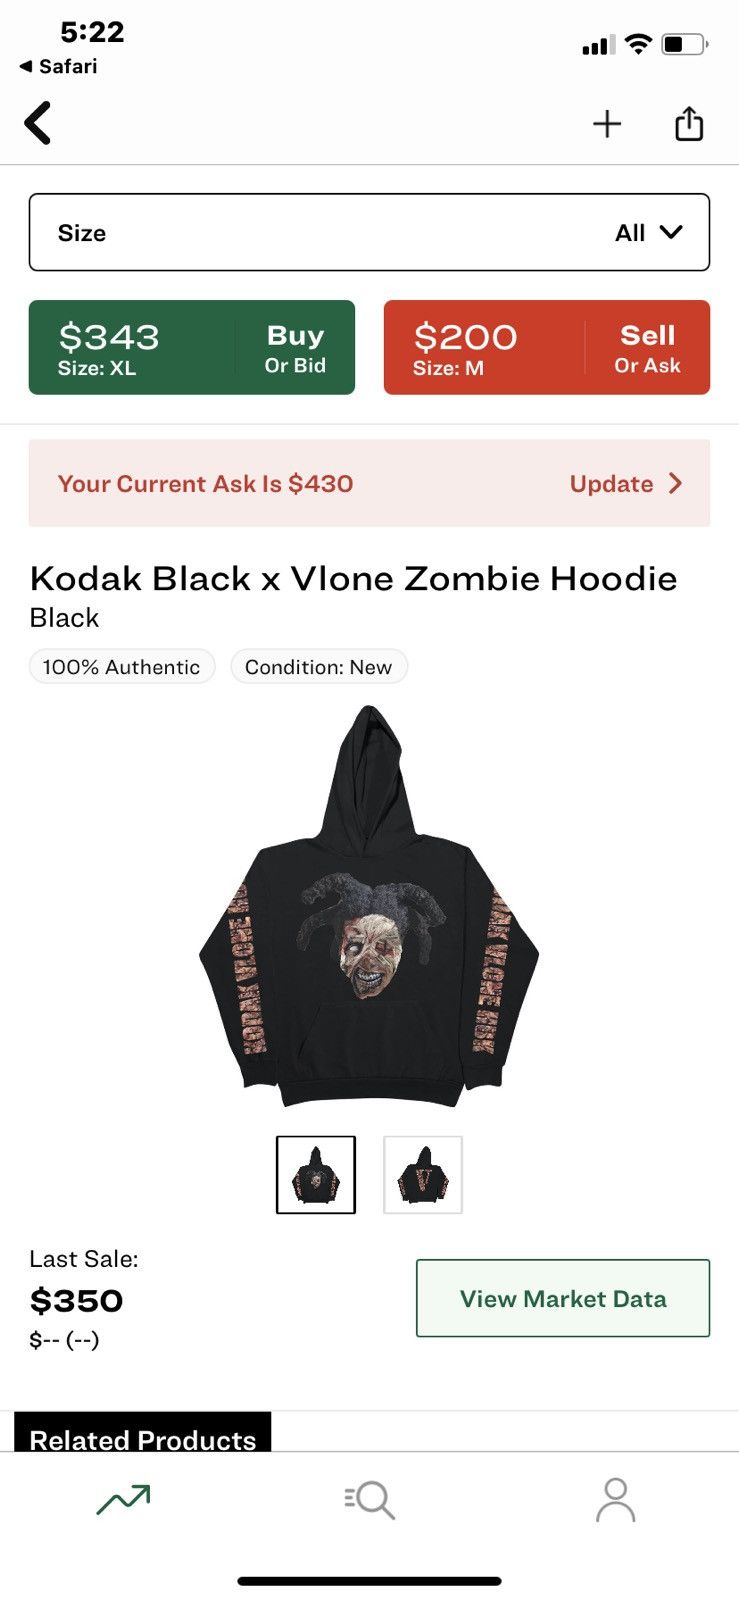Open the share sheet icon
The image size is (739, 1600).
(x=689, y=123)
